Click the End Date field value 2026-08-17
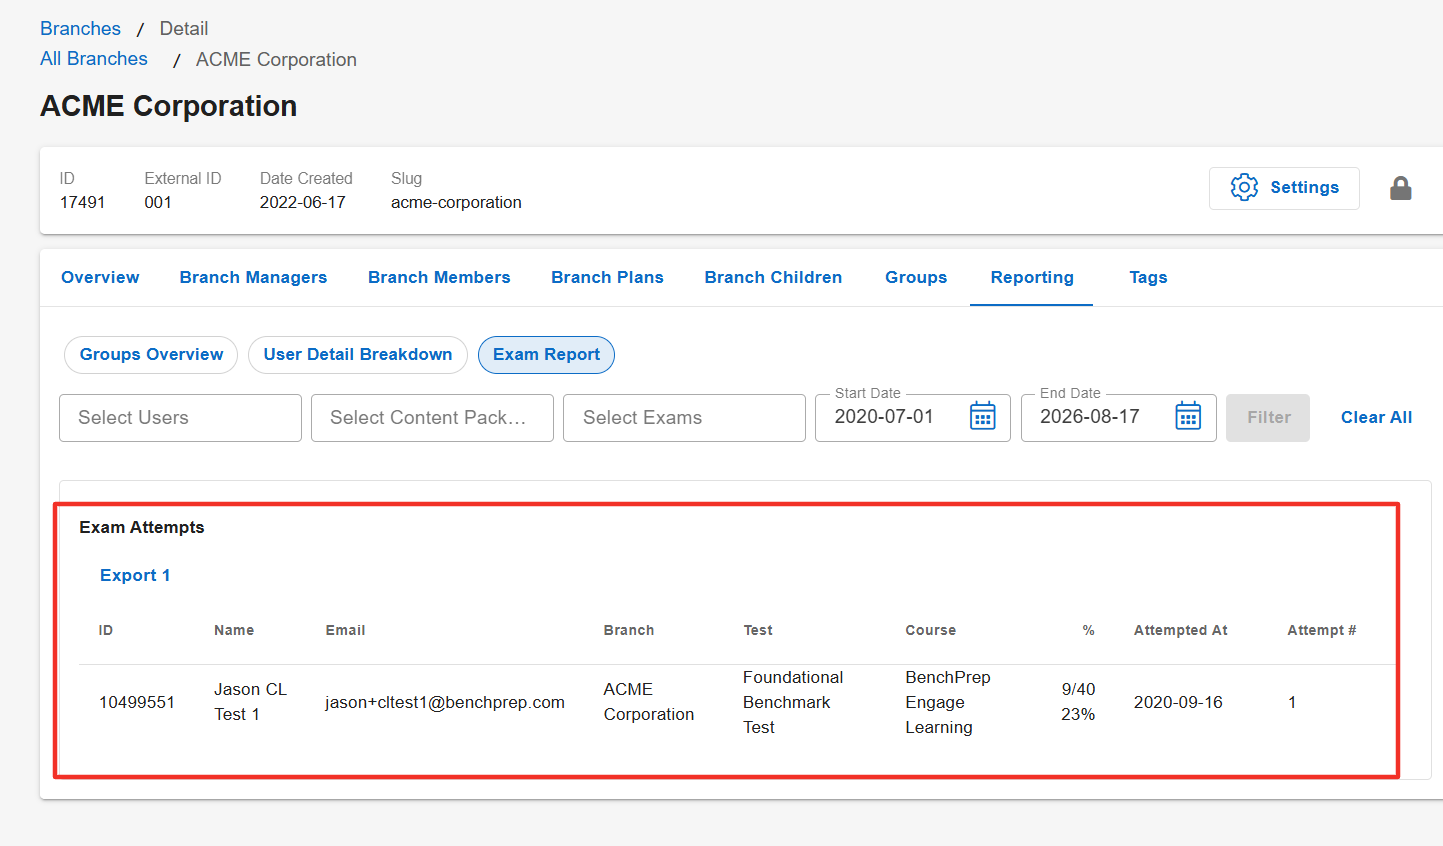 coord(1090,416)
